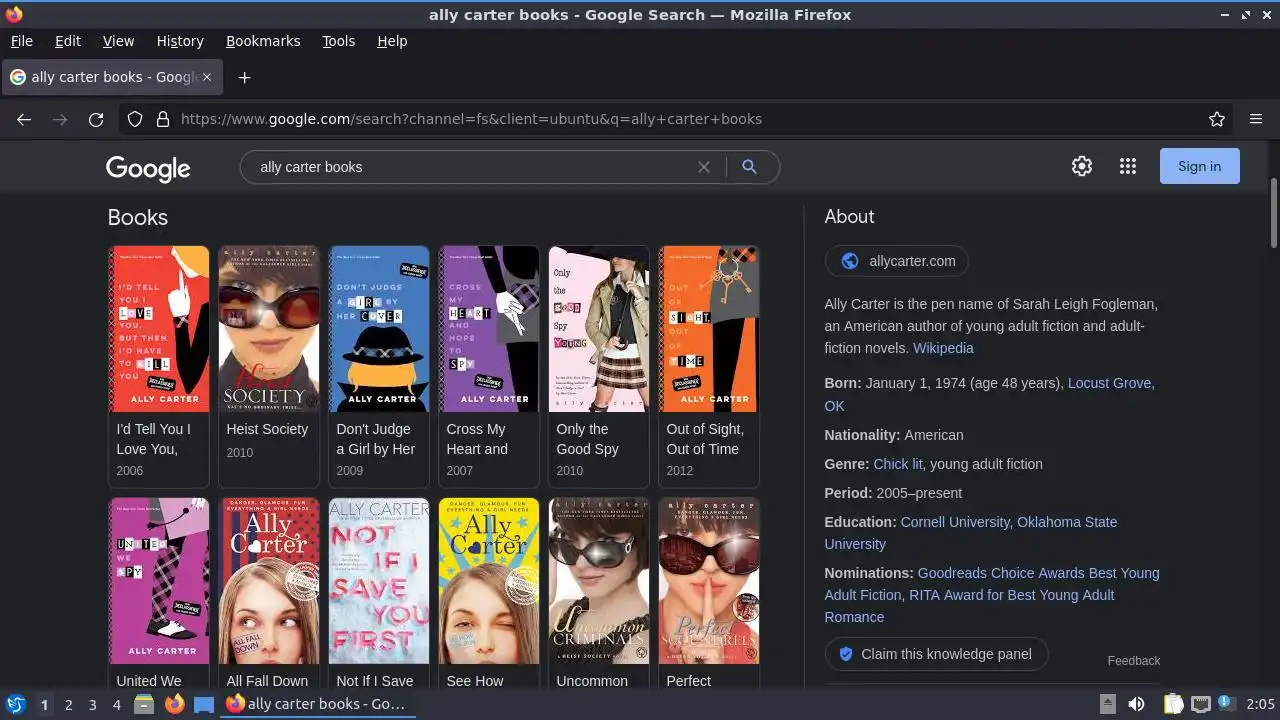
Task: Open the View menu
Action: tap(118, 41)
